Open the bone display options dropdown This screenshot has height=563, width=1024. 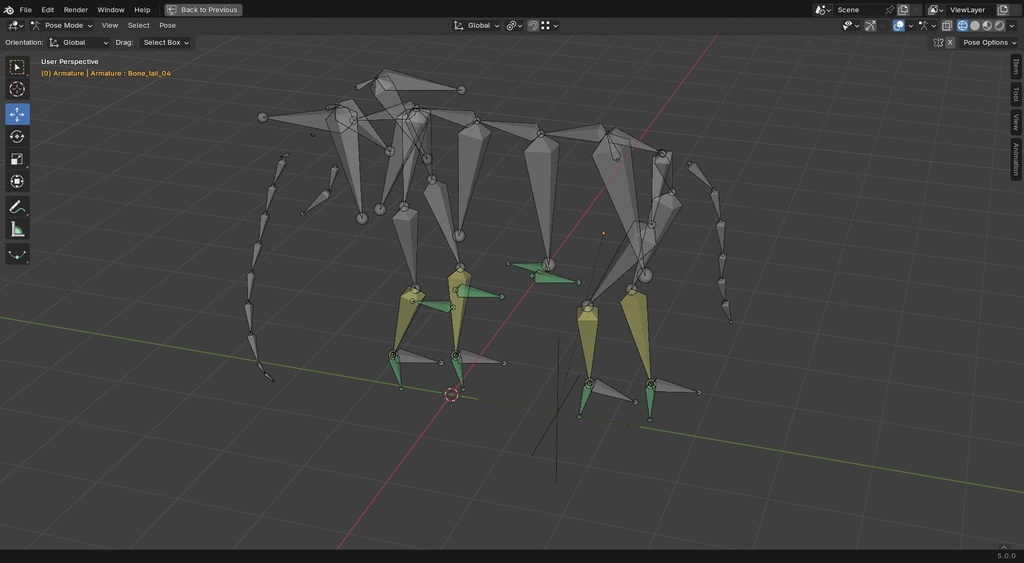927,25
